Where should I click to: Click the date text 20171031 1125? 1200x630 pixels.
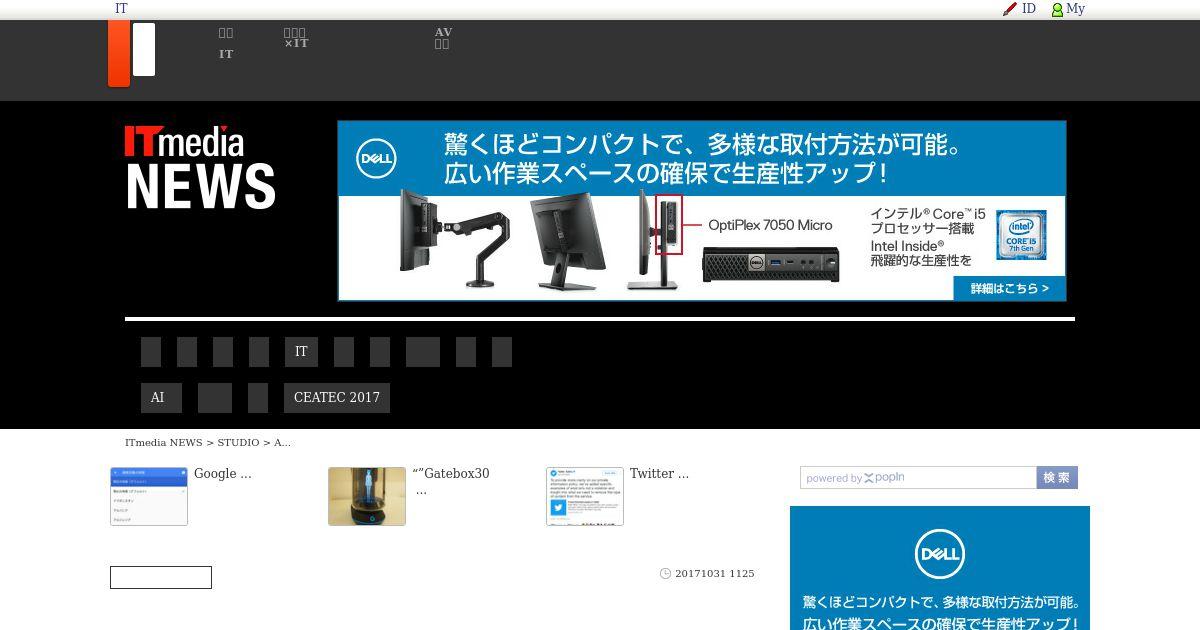715,574
